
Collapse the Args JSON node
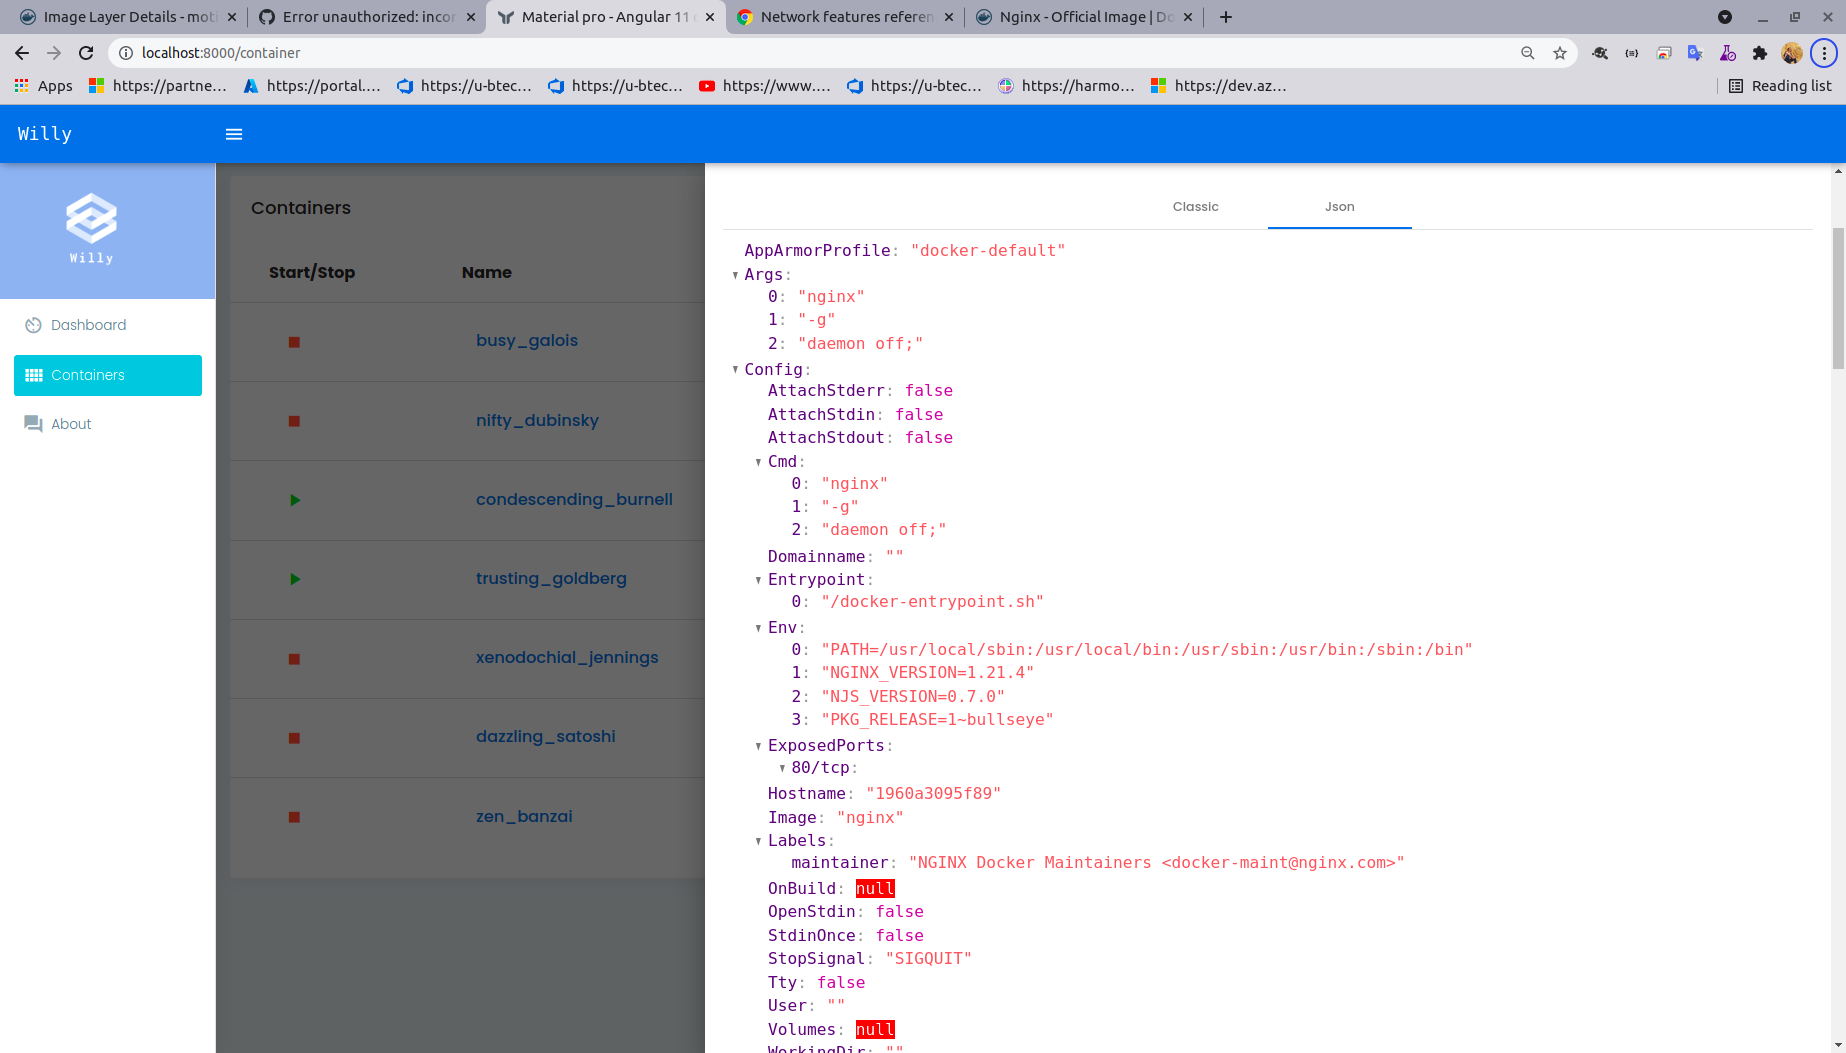click(x=735, y=275)
